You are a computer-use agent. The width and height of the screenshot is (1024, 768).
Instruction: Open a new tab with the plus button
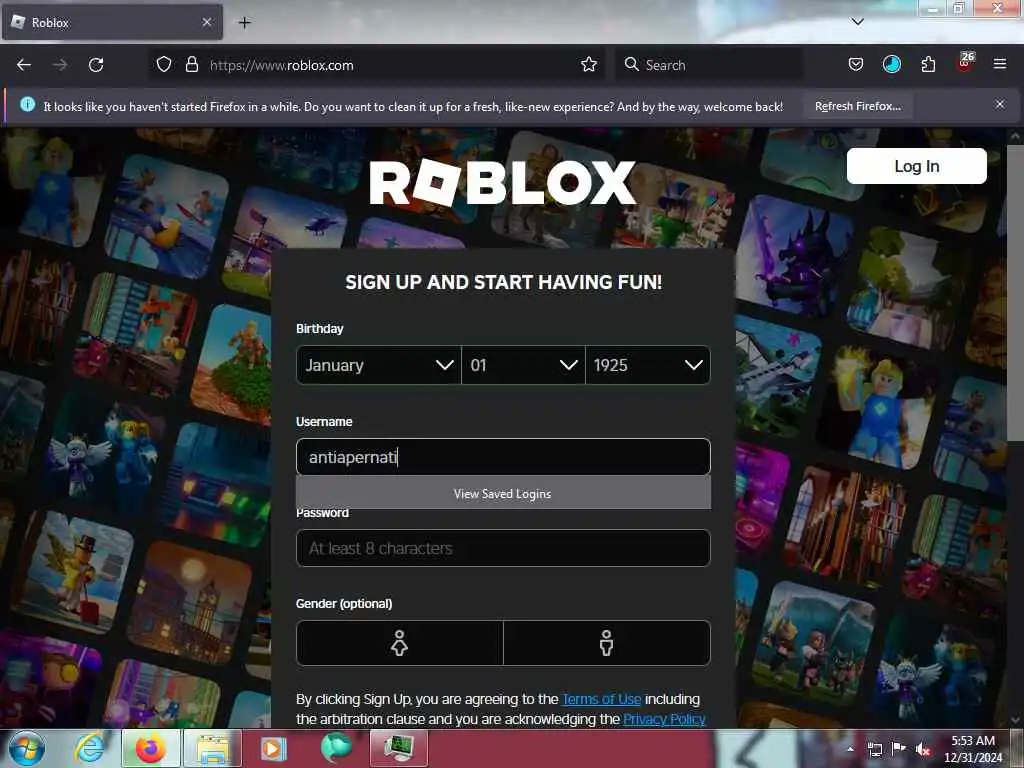244,23
